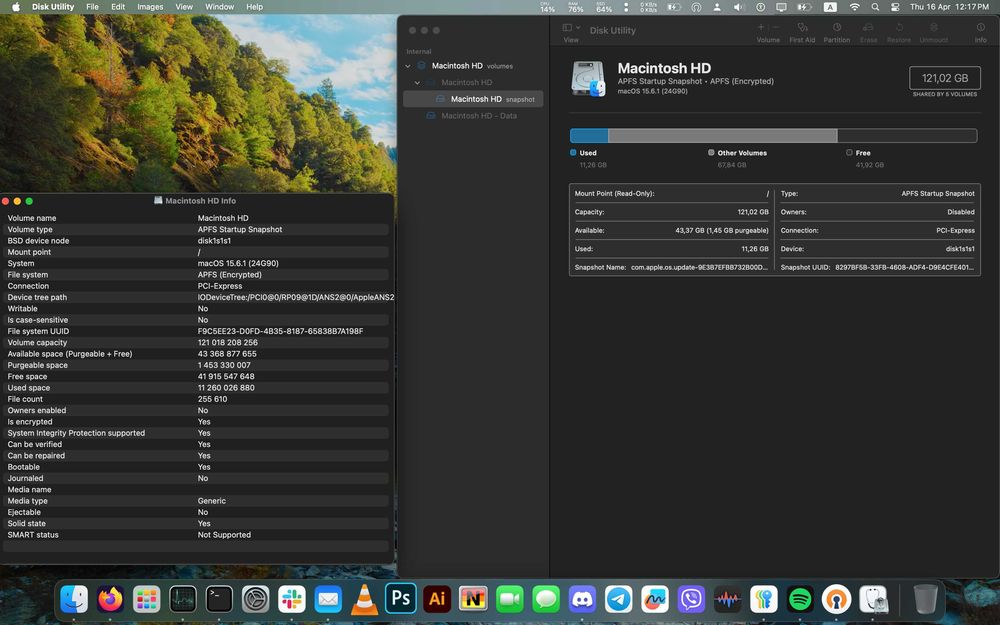Open Spotify from the Dock
This screenshot has height=625, width=1000.
(x=800, y=599)
